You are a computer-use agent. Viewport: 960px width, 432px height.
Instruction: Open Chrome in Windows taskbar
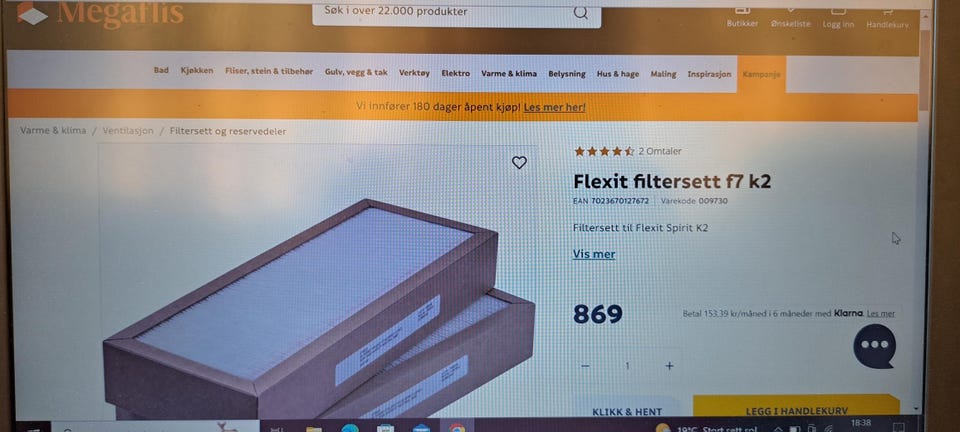[x=457, y=427]
